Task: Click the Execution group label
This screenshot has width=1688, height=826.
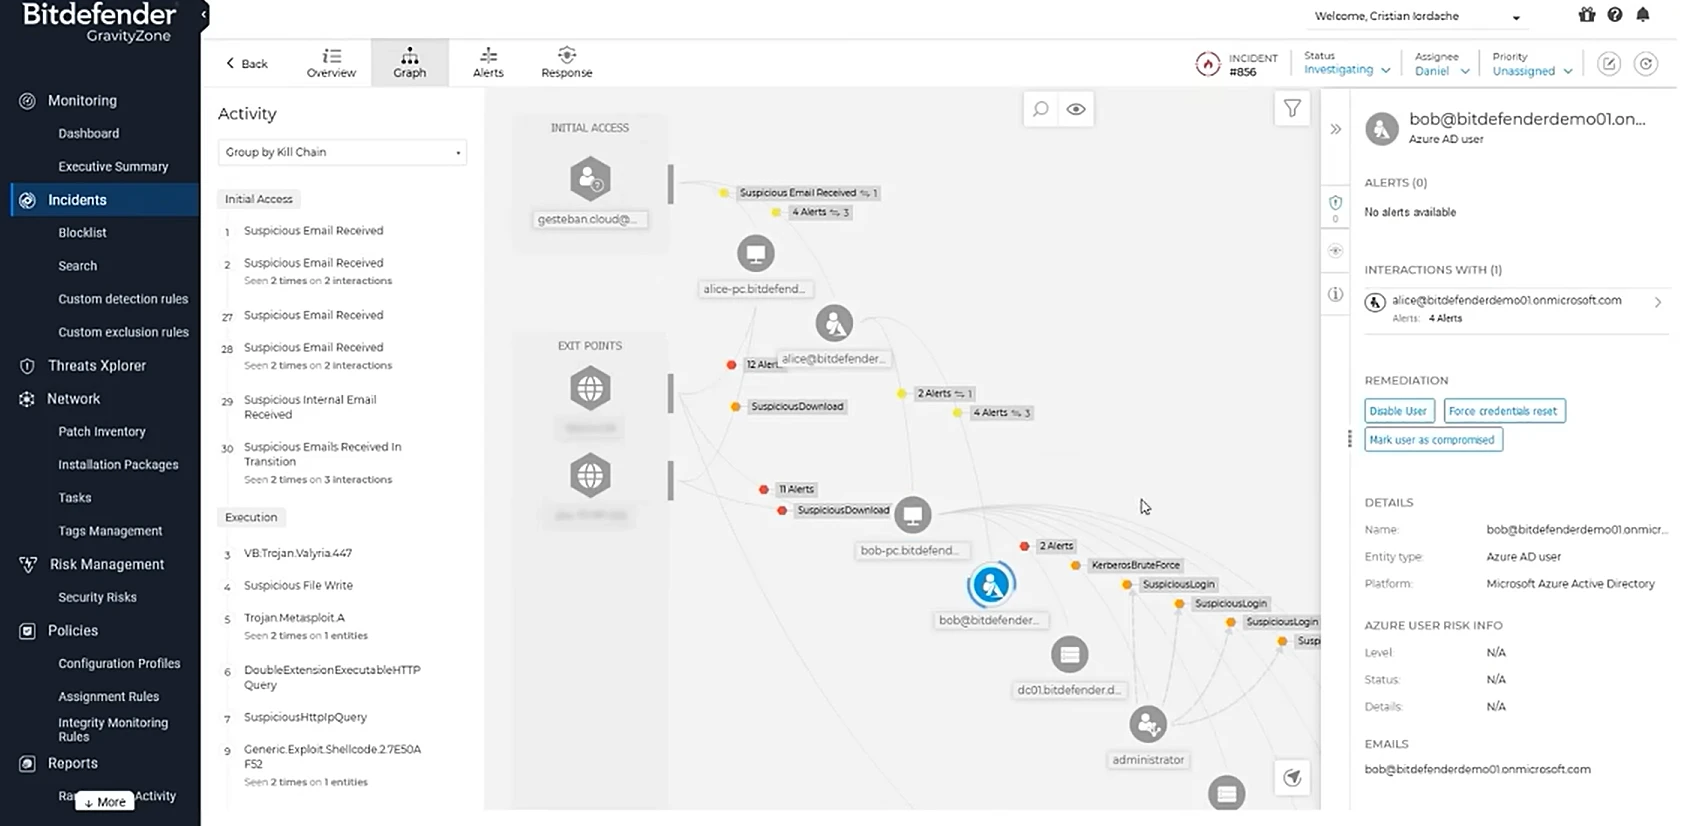Action: coord(251,517)
